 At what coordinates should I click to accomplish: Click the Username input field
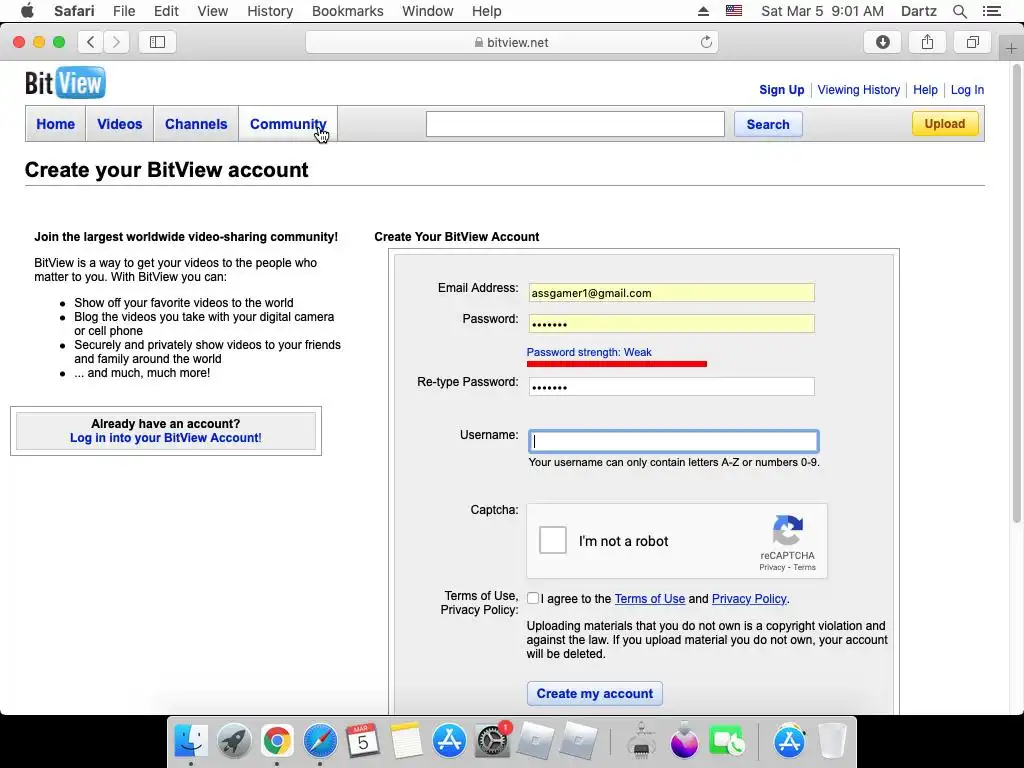(673, 441)
